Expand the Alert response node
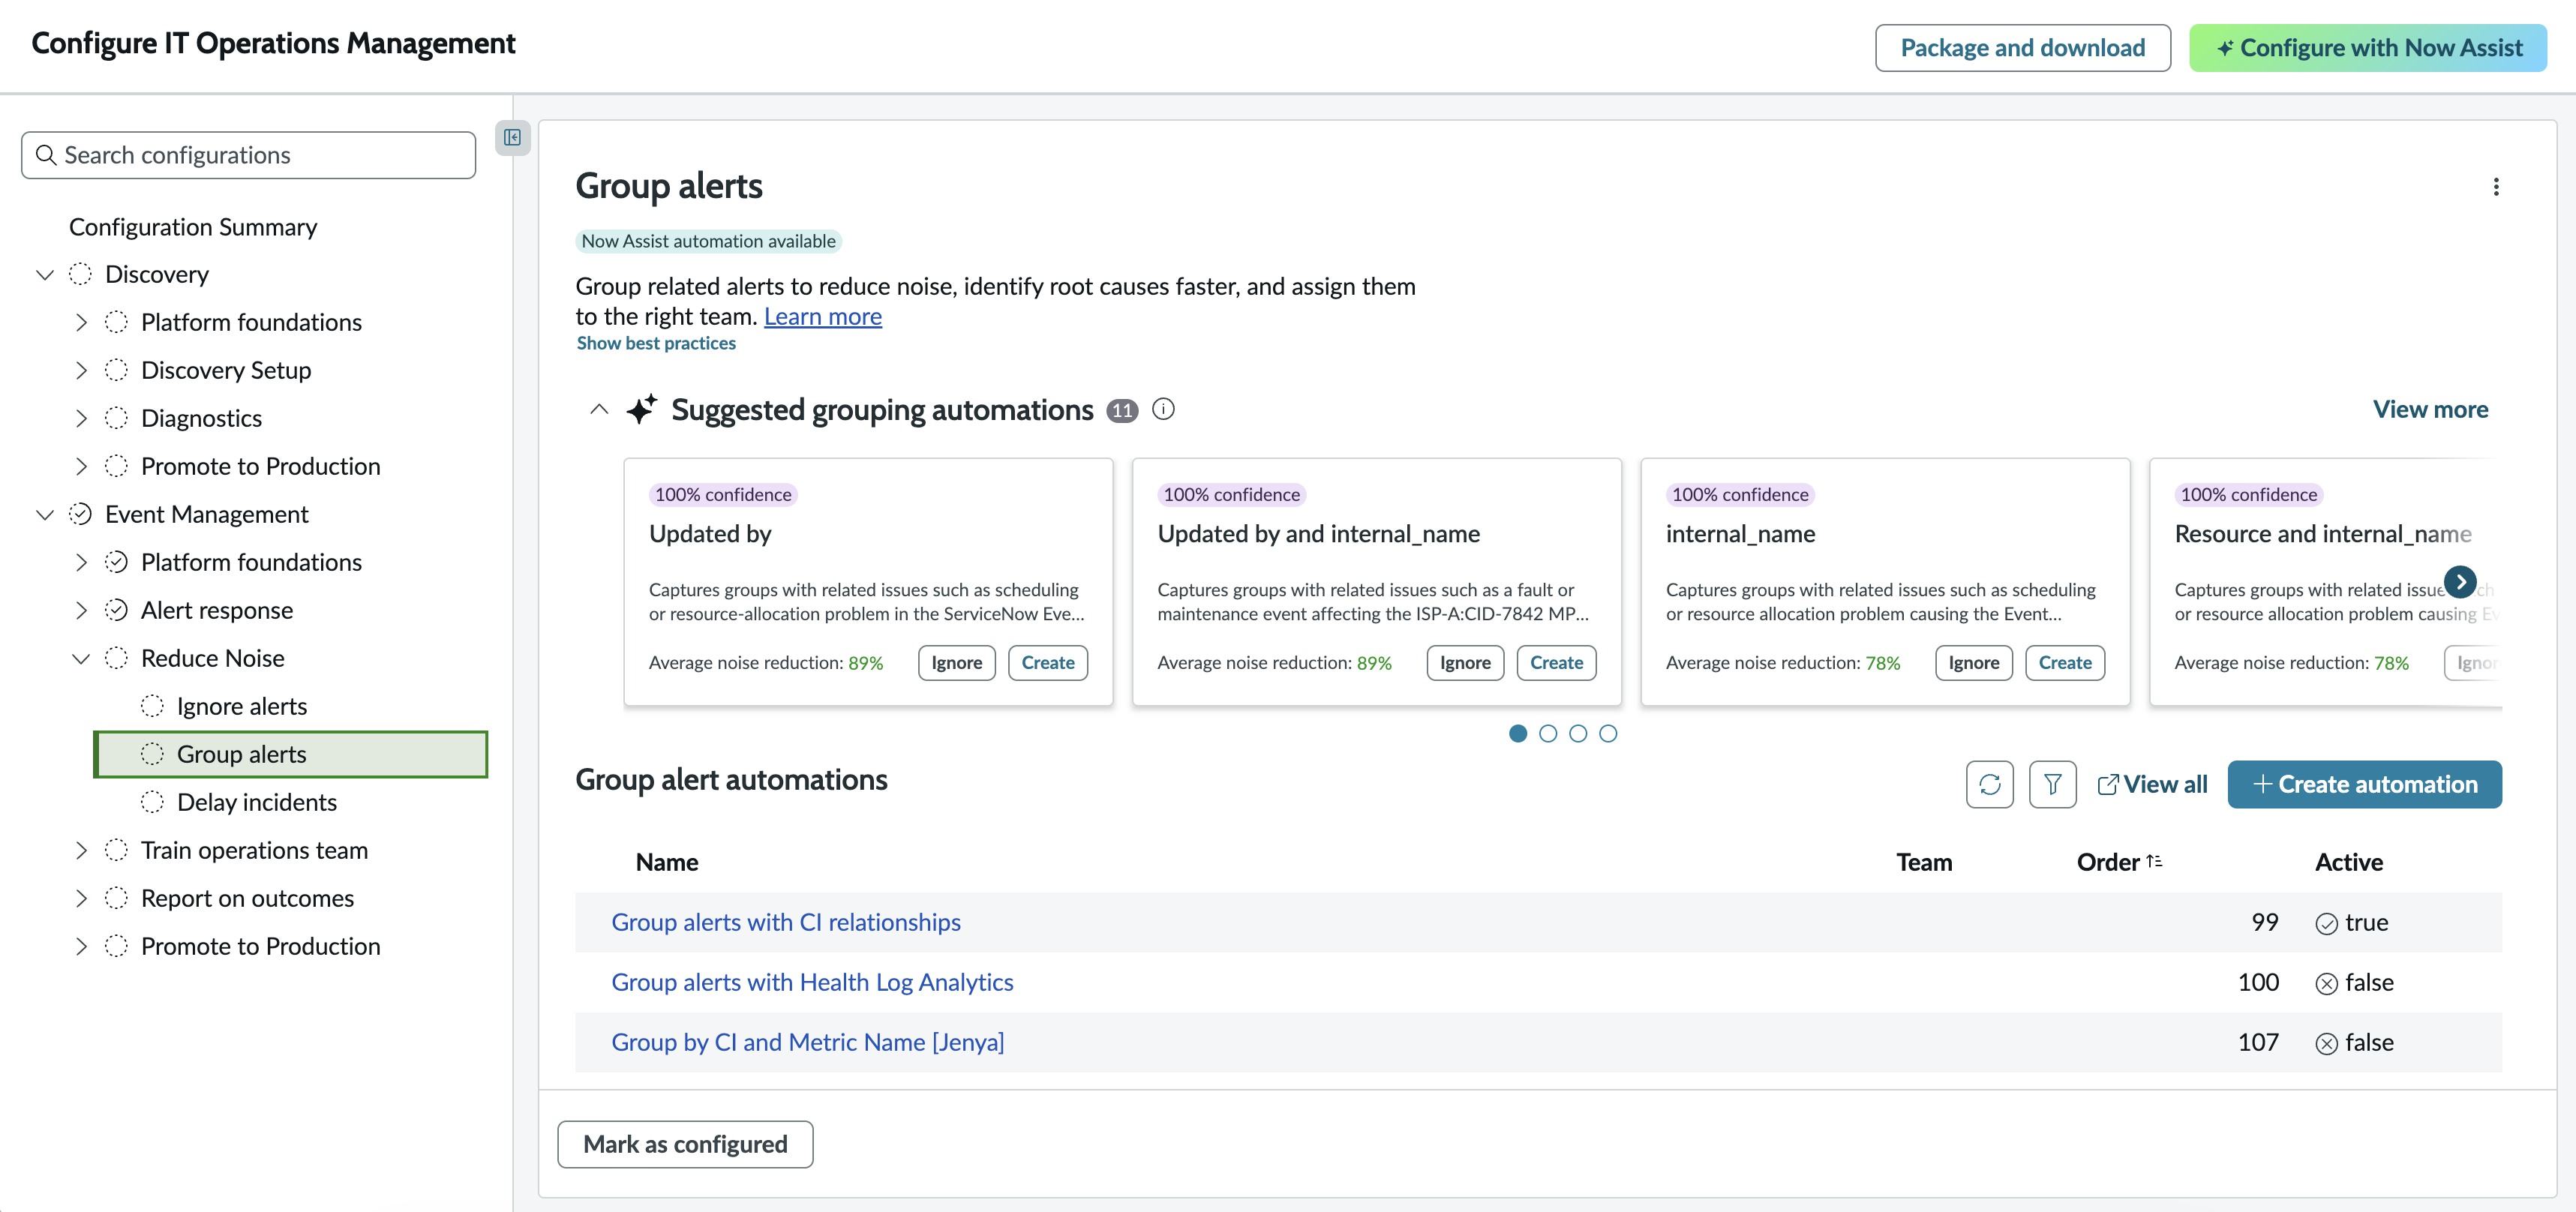This screenshot has height=1212, width=2576. 81,610
